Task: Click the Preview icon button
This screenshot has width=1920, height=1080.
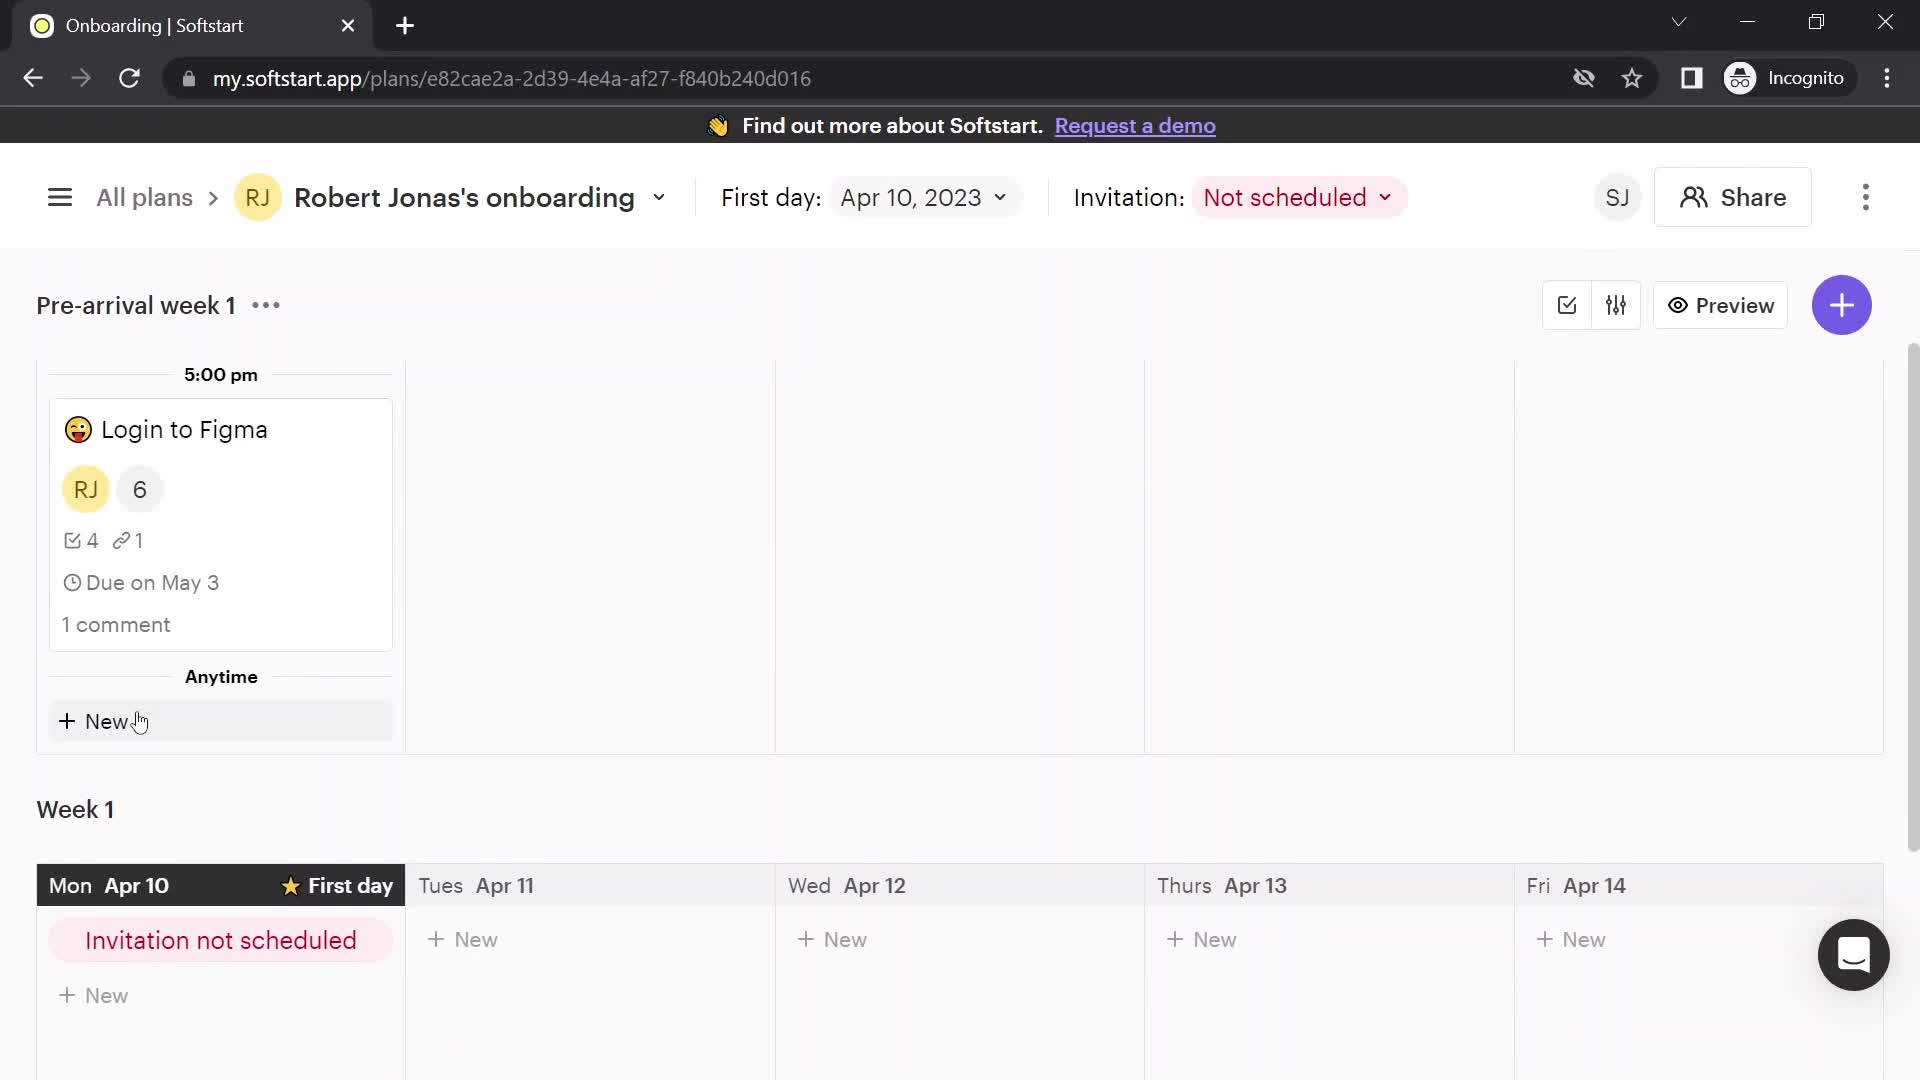Action: (1676, 305)
